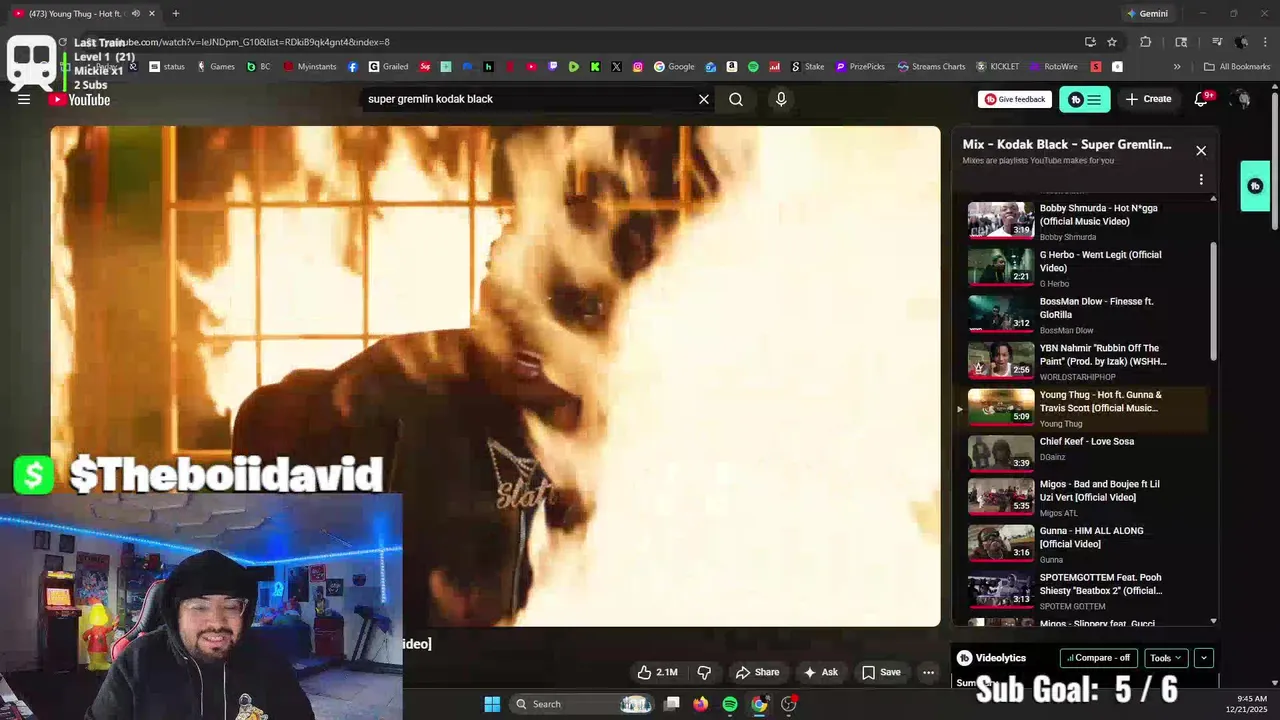Click the Windows taskbar Search box

(583, 704)
